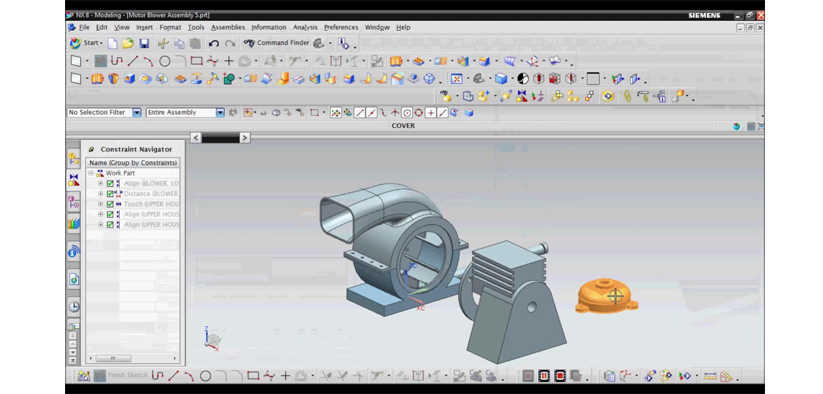Image resolution: width=823 pixels, height=394 pixels.
Task: Uncheck the Distance (BLOWER constraint checkbox
Action: (x=110, y=194)
